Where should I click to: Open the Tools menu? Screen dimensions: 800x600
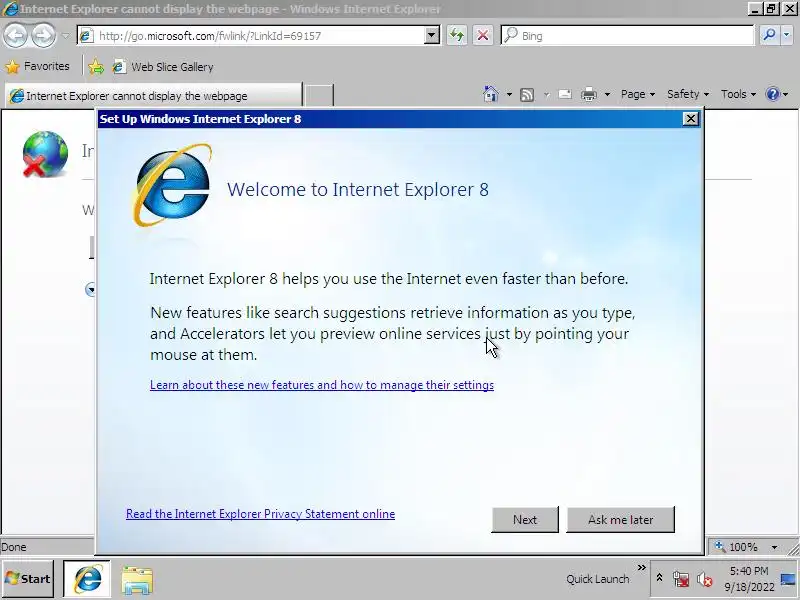tap(738, 94)
